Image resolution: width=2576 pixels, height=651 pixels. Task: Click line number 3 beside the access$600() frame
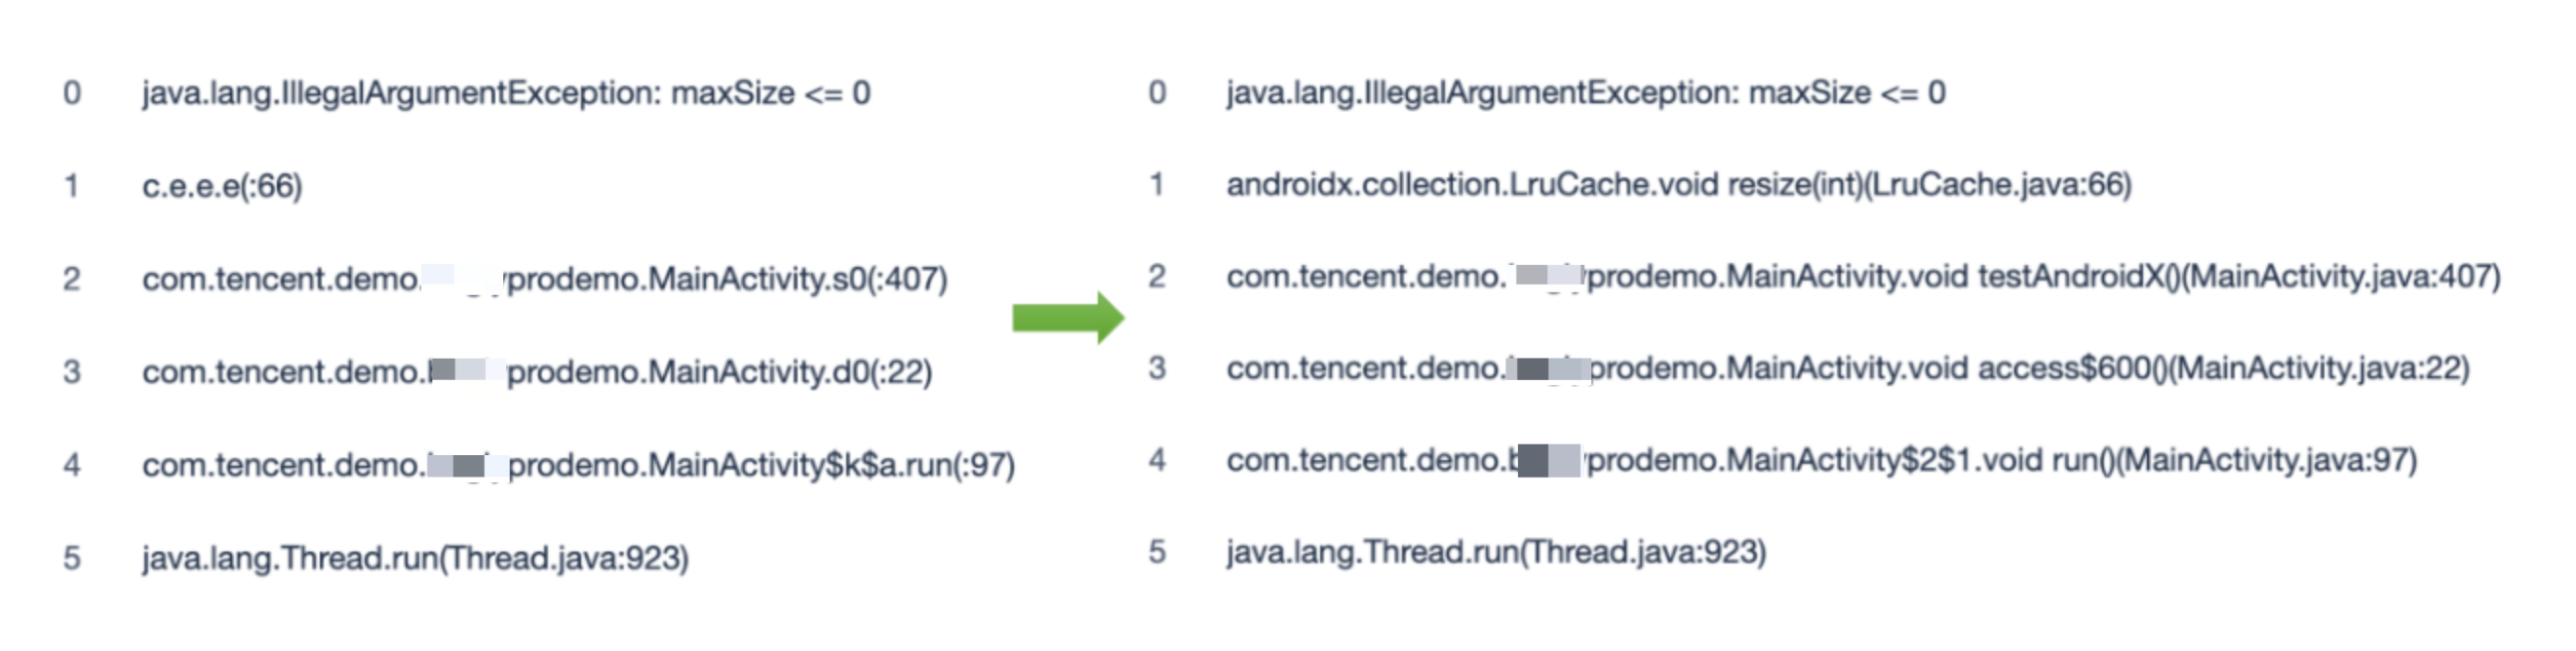pos(1156,369)
